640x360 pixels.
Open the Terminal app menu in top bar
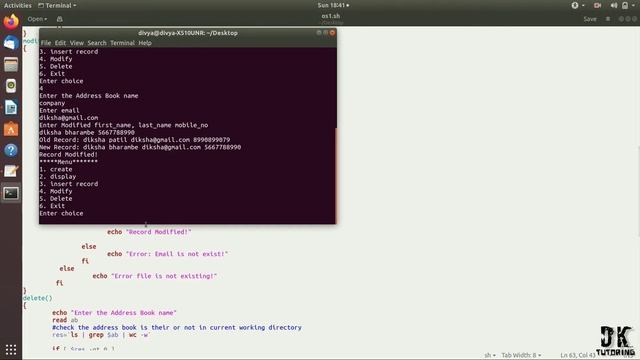pyautogui.click(x=57, y=5)
